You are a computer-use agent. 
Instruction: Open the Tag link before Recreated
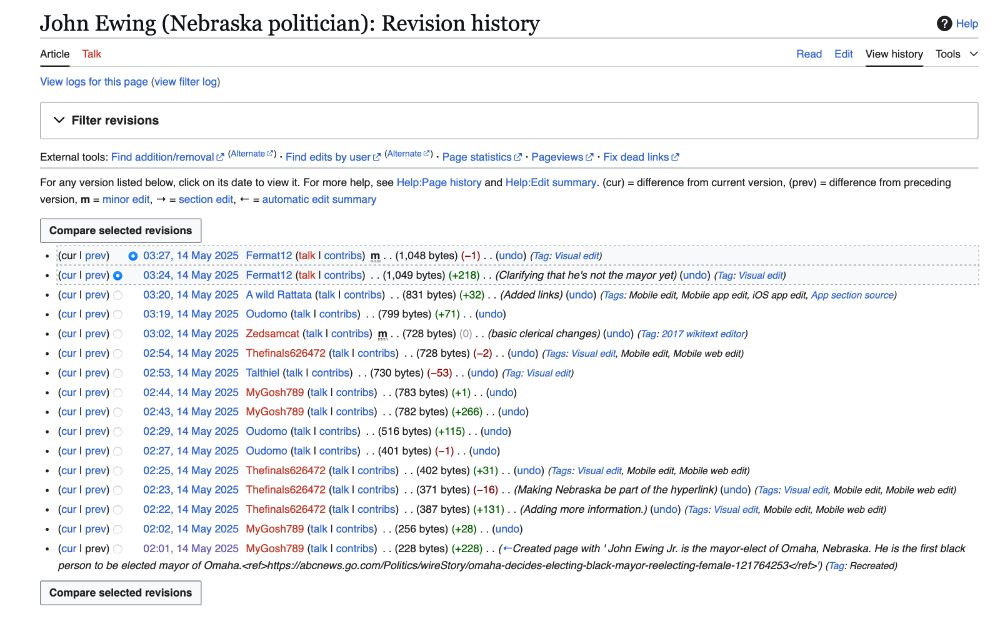pyautogui.click(x=836, y=566)
